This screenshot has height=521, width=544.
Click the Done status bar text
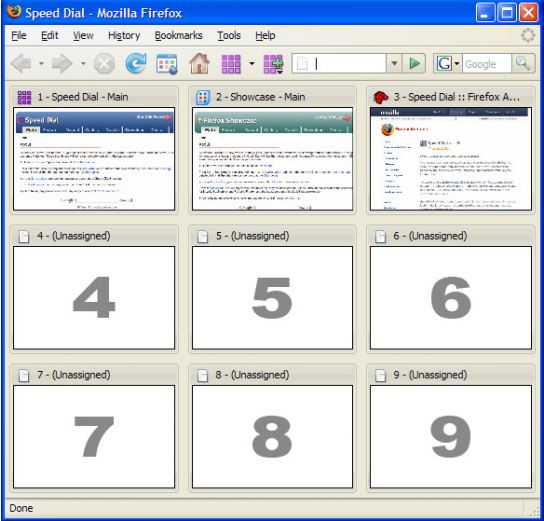coord(21,508)
